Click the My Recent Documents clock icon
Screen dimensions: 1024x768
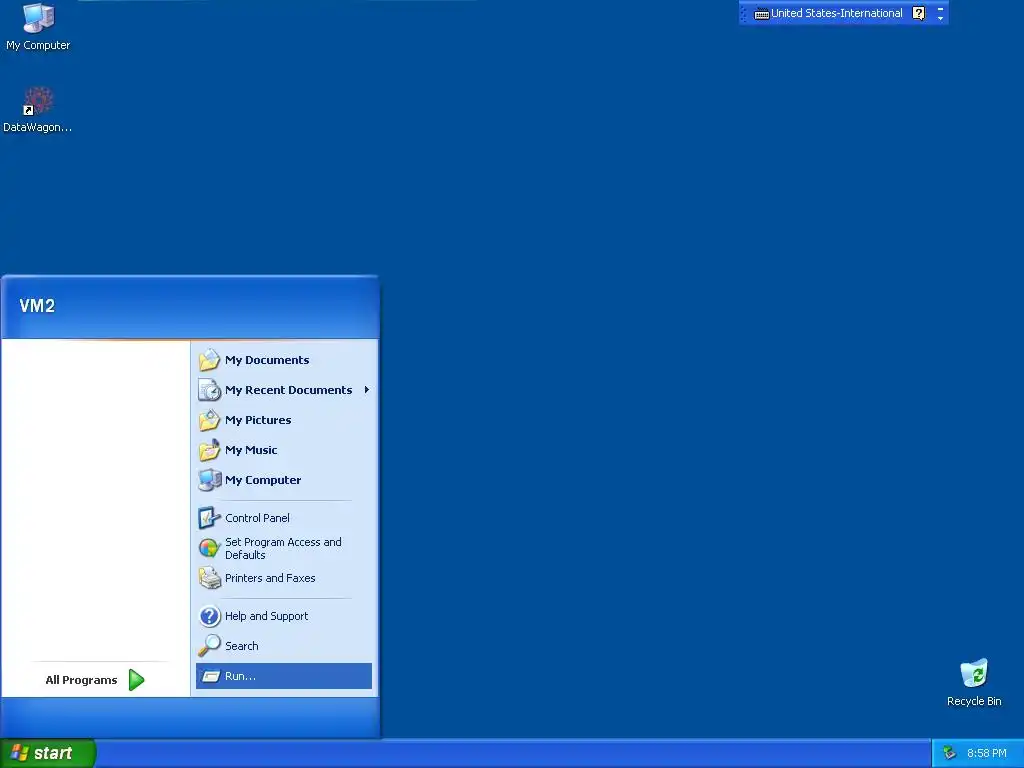click(x=209, y=390)
